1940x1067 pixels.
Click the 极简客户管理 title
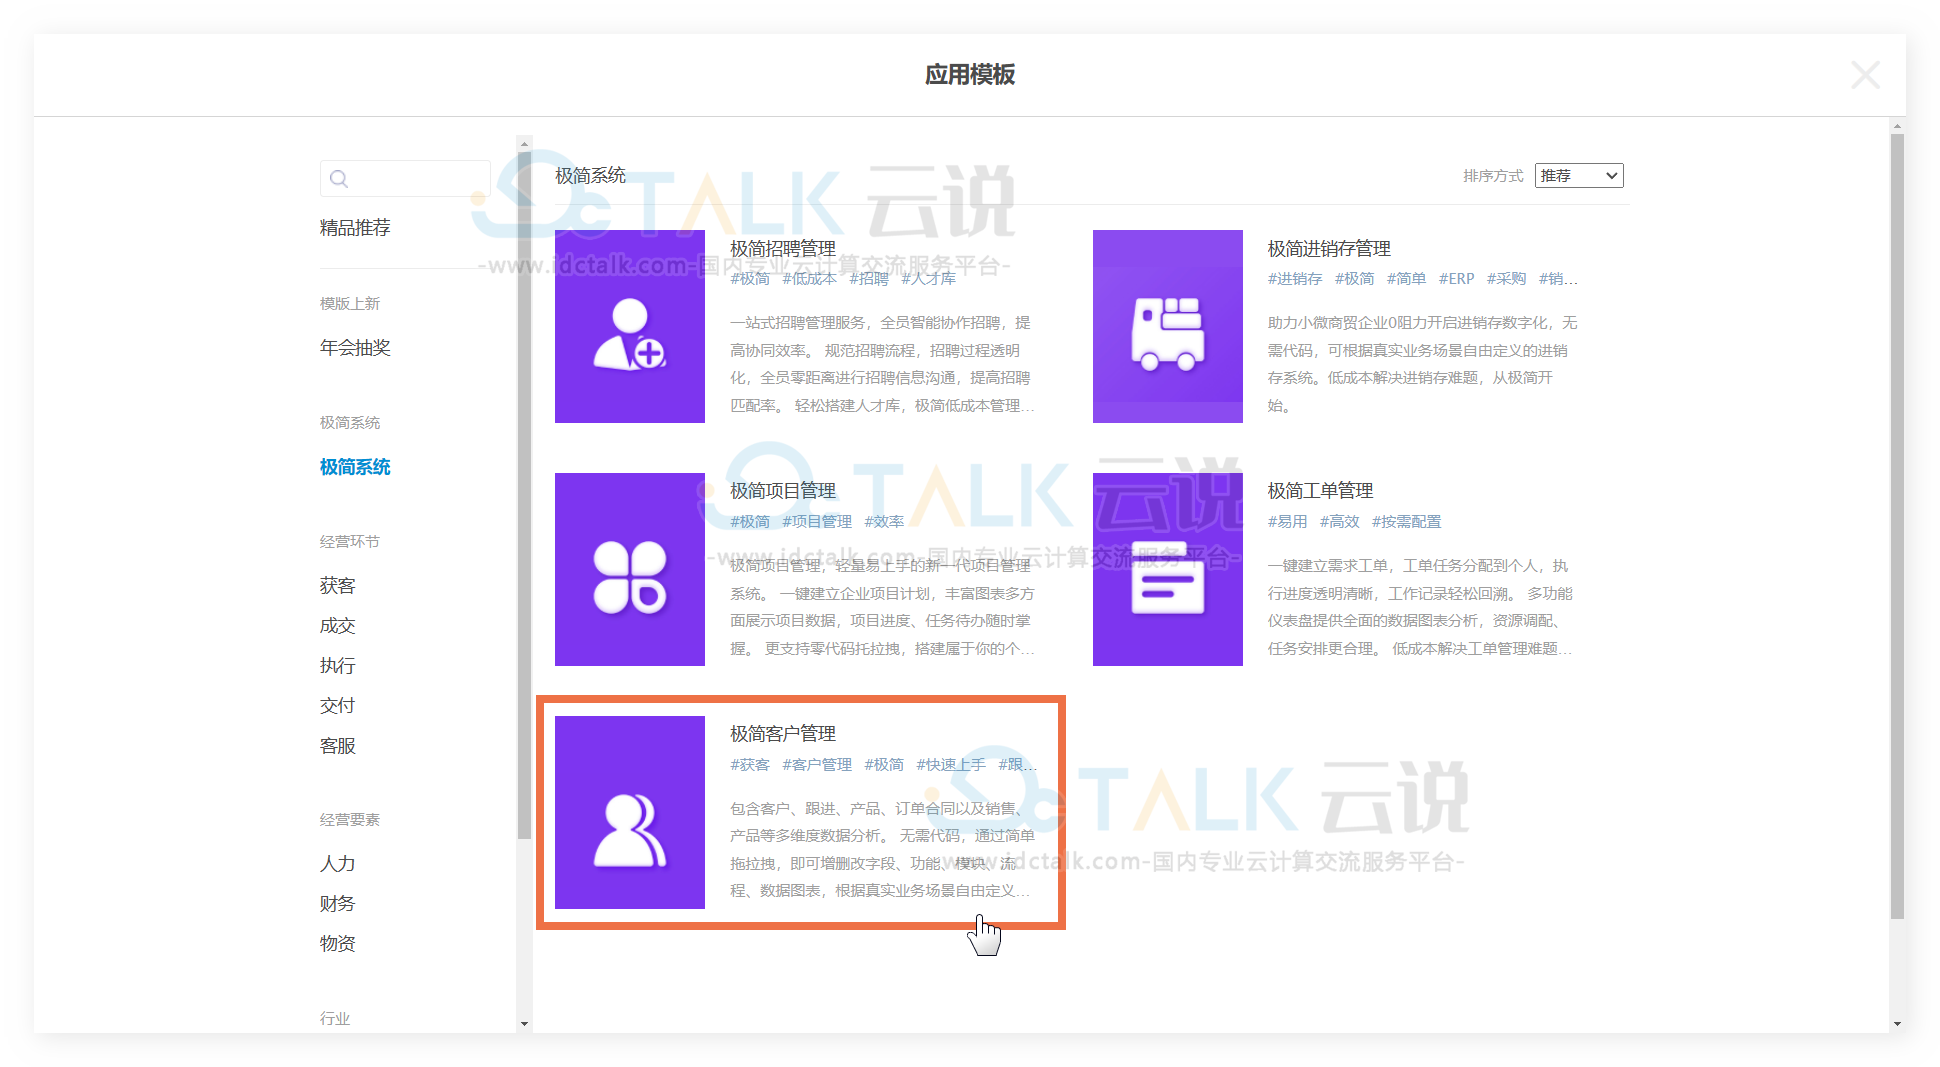[783, 734]
